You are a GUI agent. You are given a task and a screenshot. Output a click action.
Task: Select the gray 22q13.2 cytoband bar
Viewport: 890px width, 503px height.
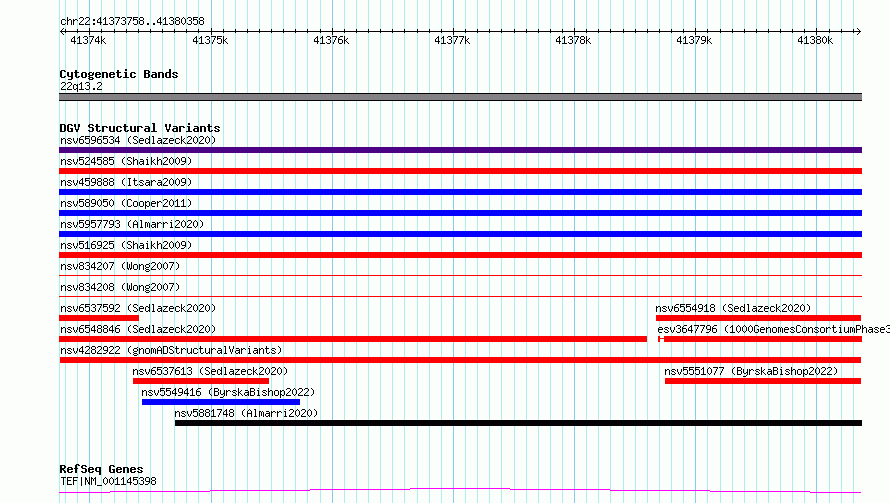pyautogui.click(x=460, y=97)
